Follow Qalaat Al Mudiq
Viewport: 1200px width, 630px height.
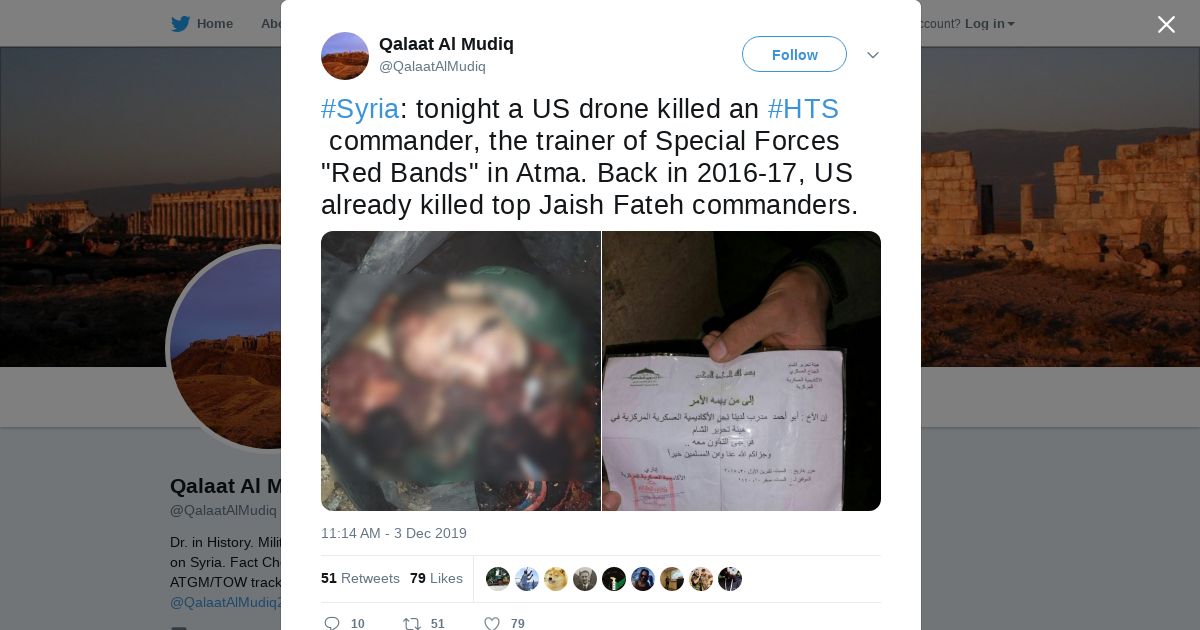click(794, 54)
